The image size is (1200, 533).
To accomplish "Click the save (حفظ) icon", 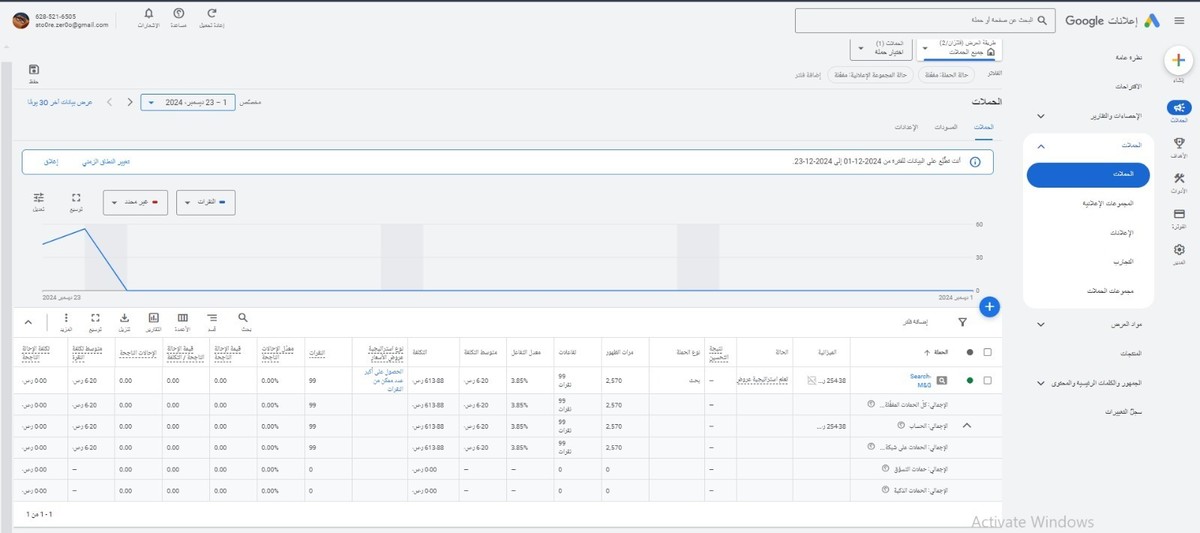I will pos(34,70).
